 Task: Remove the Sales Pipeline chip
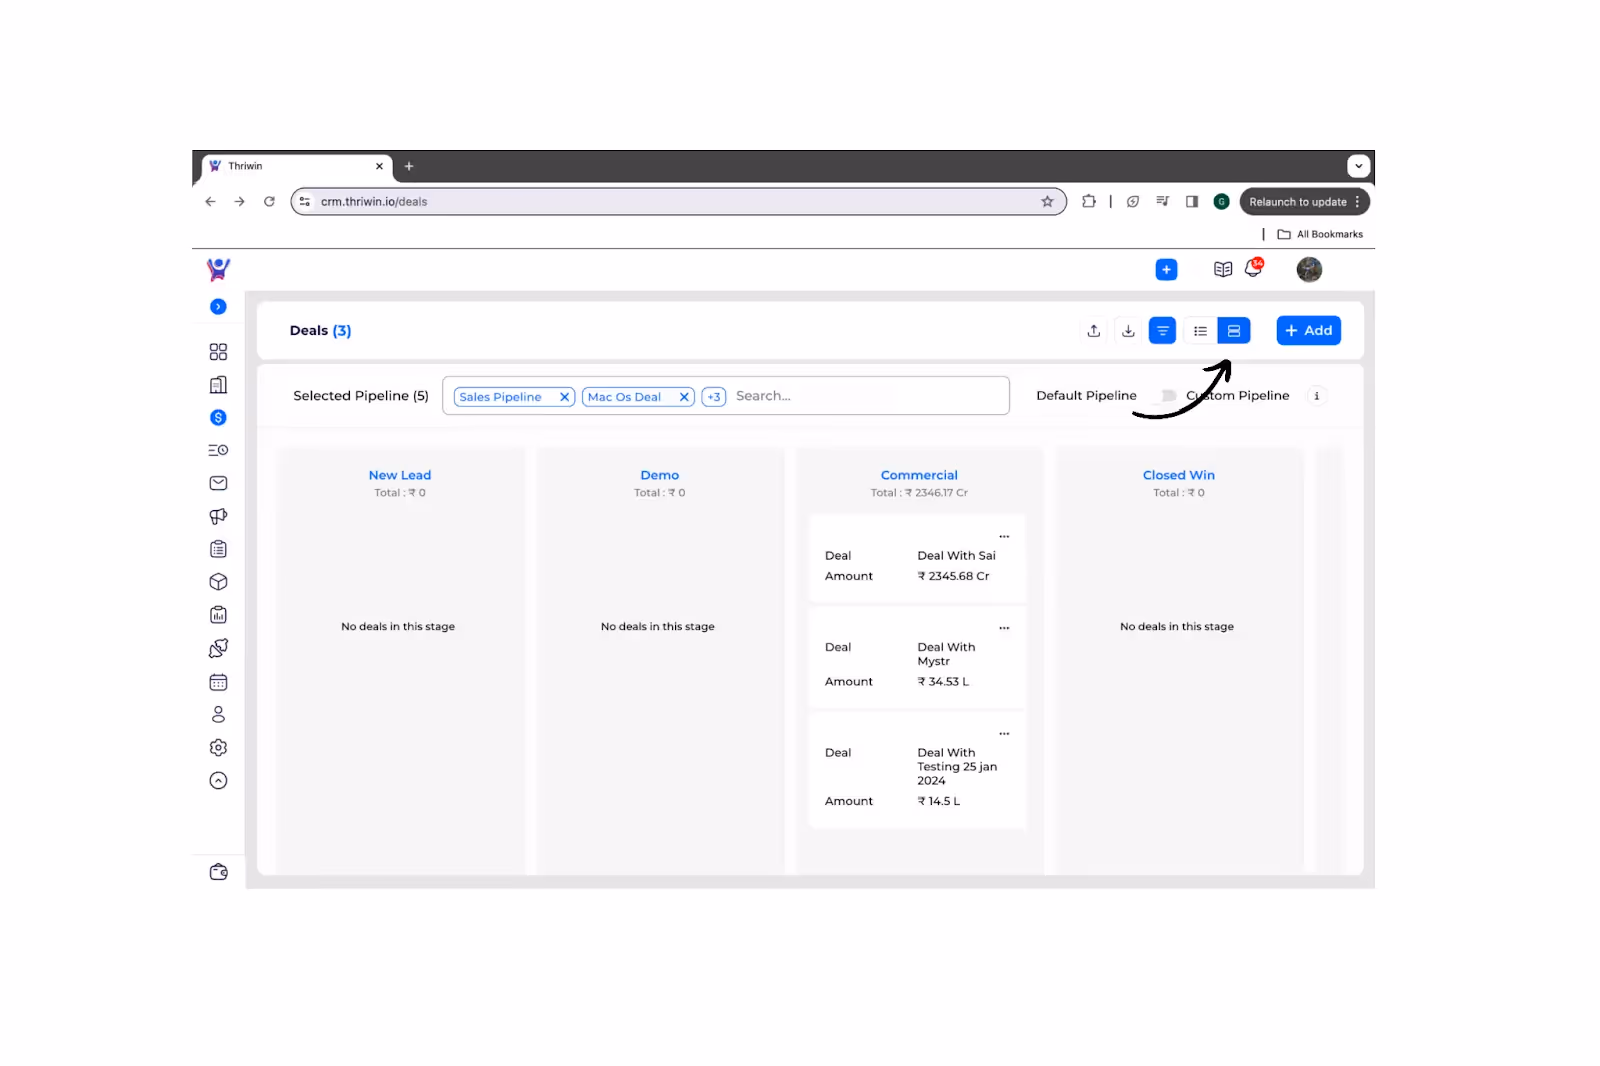(x=564, y=397)
